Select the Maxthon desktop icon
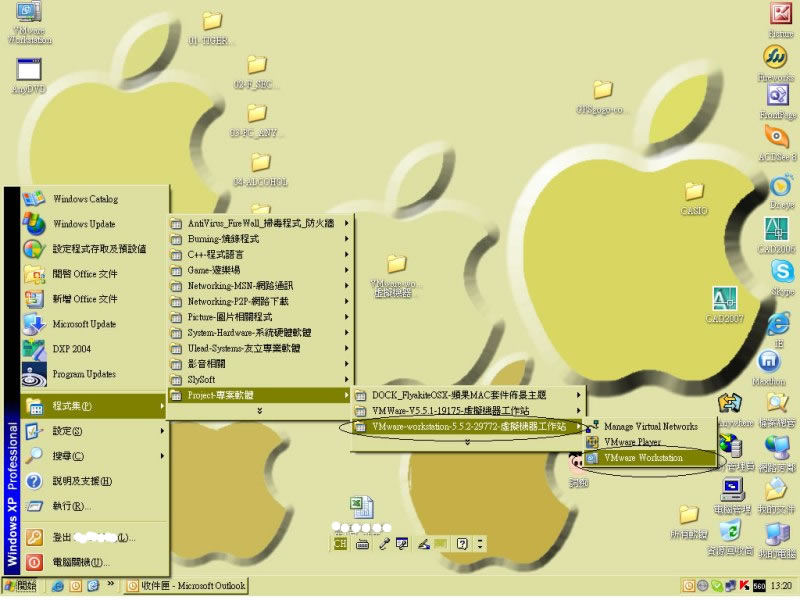This screenshot has width=800, height=600. [x=769, y=368]
